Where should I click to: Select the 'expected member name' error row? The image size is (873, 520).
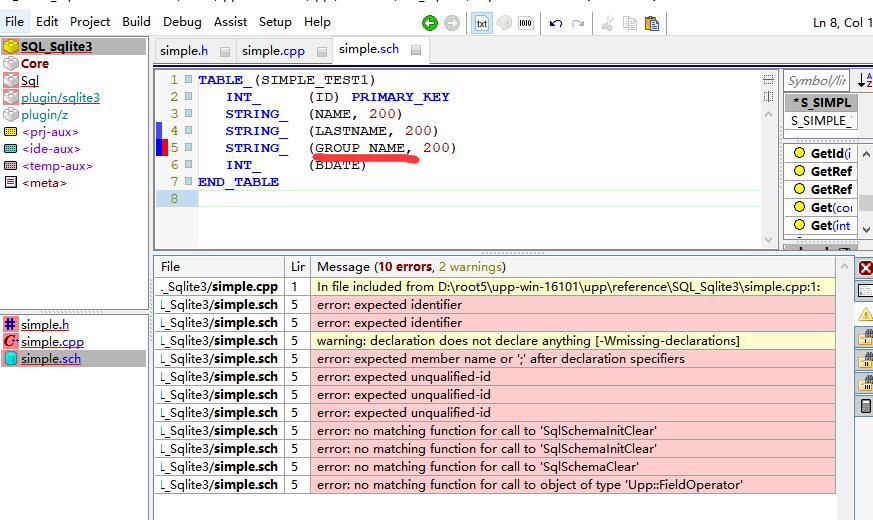point(500,359)
